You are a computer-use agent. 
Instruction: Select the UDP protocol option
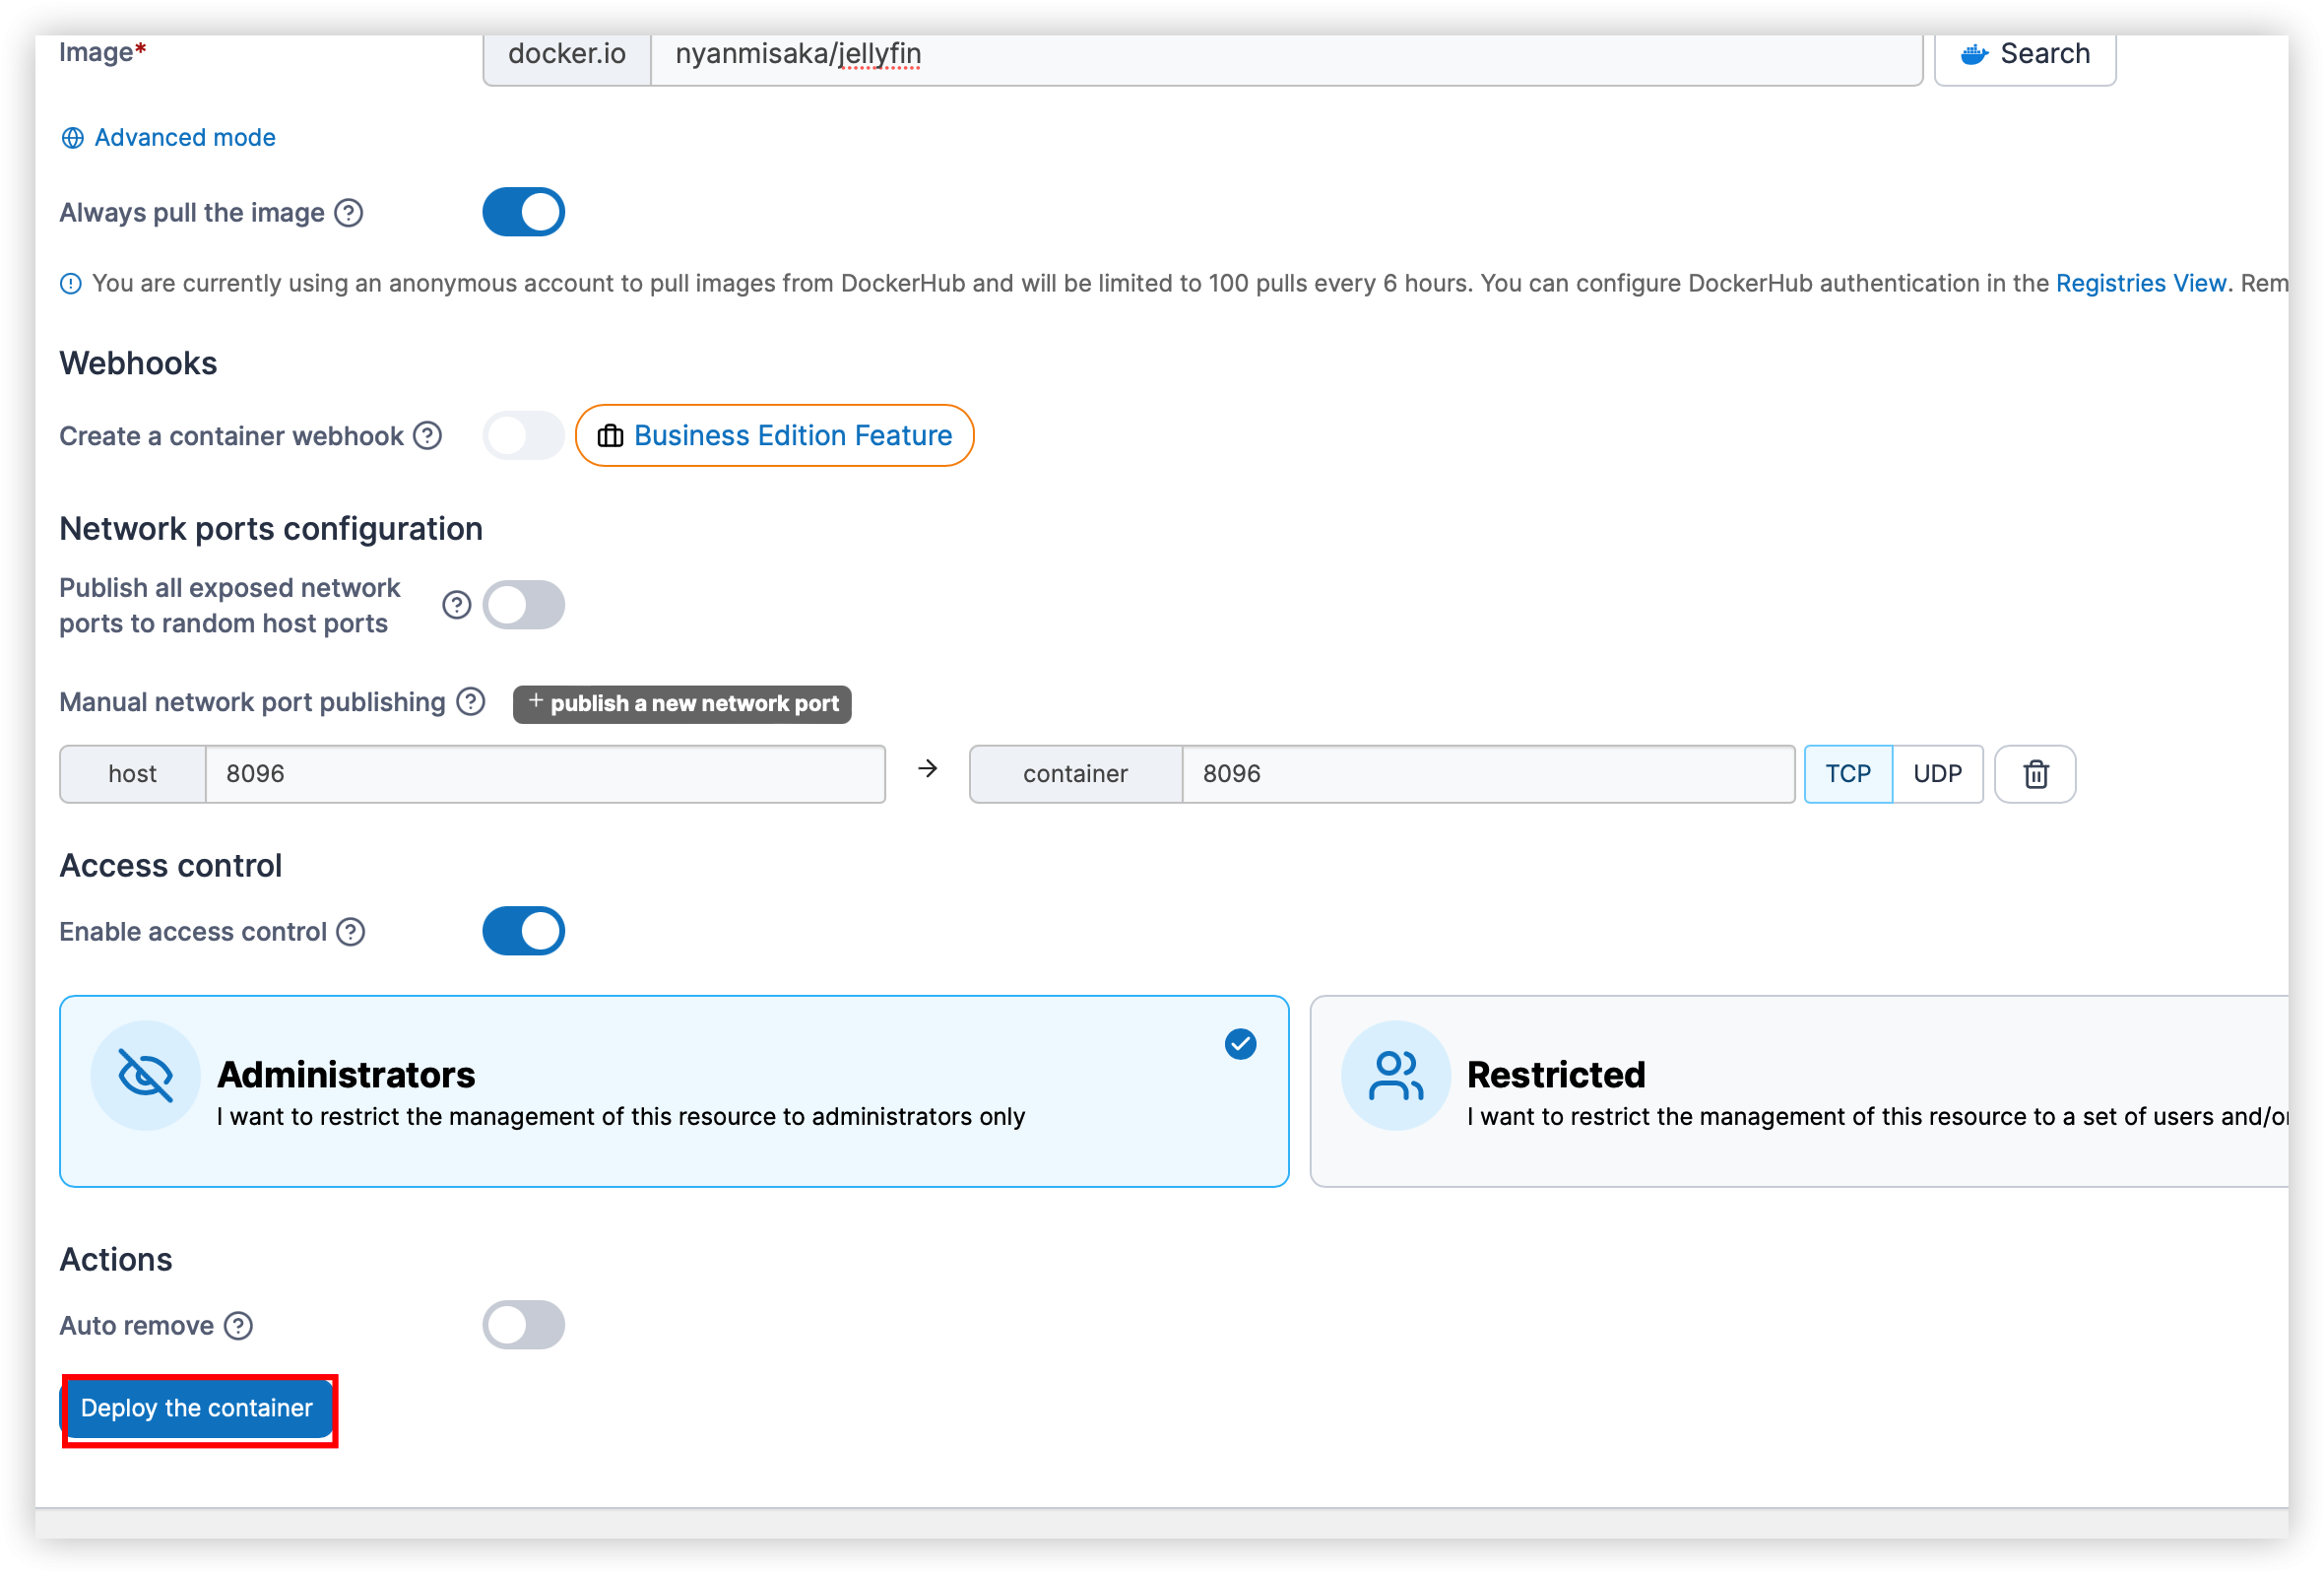[1937, 774]
